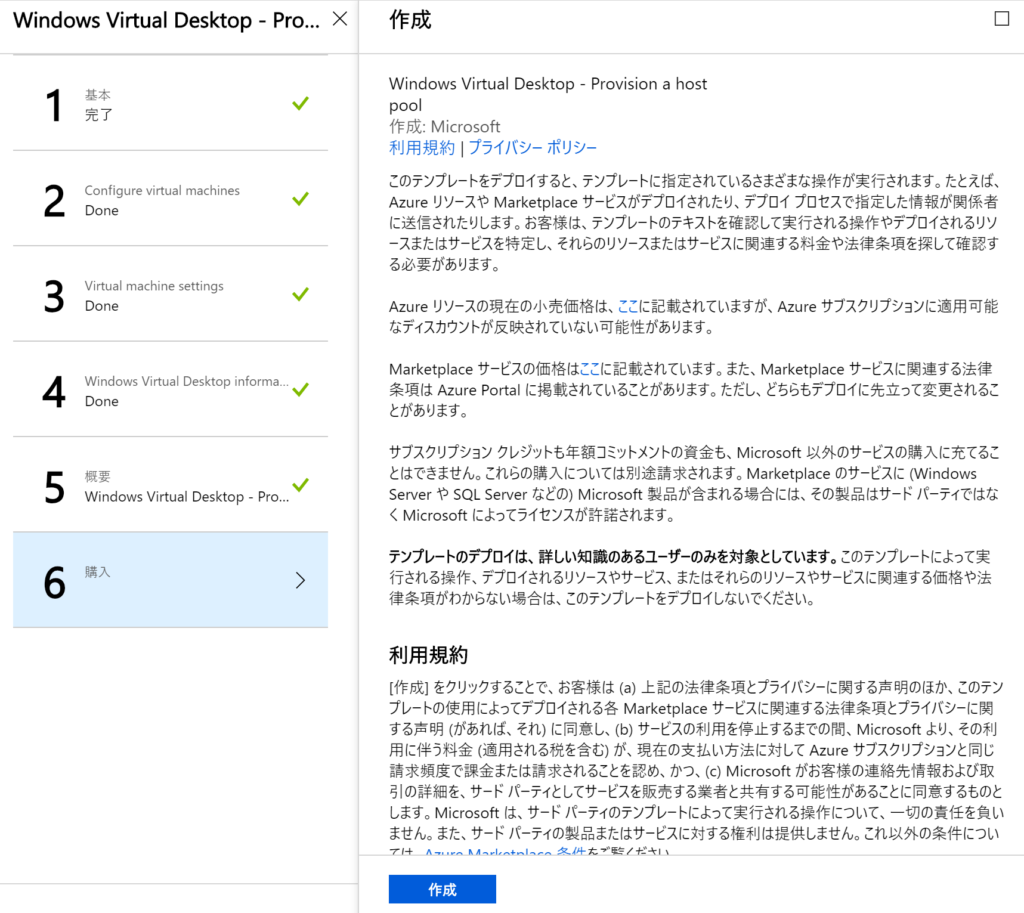Open step 1 基本 完了
Screen dimensions: 1024x913
click(170, 103)
